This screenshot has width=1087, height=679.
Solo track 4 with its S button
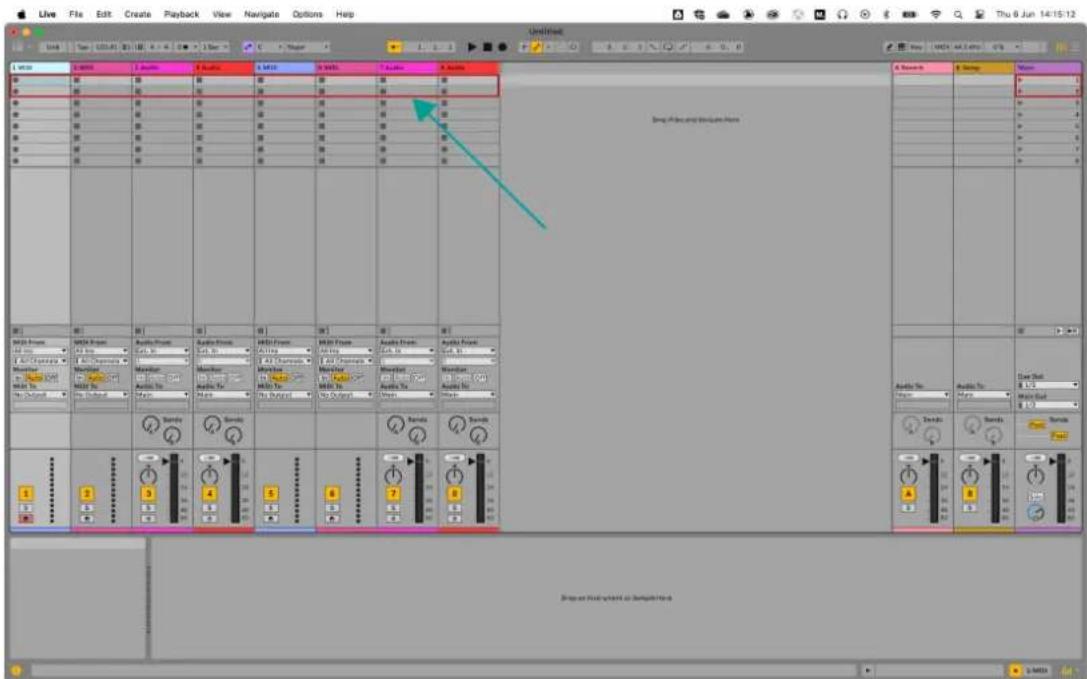tap(209, 508)
